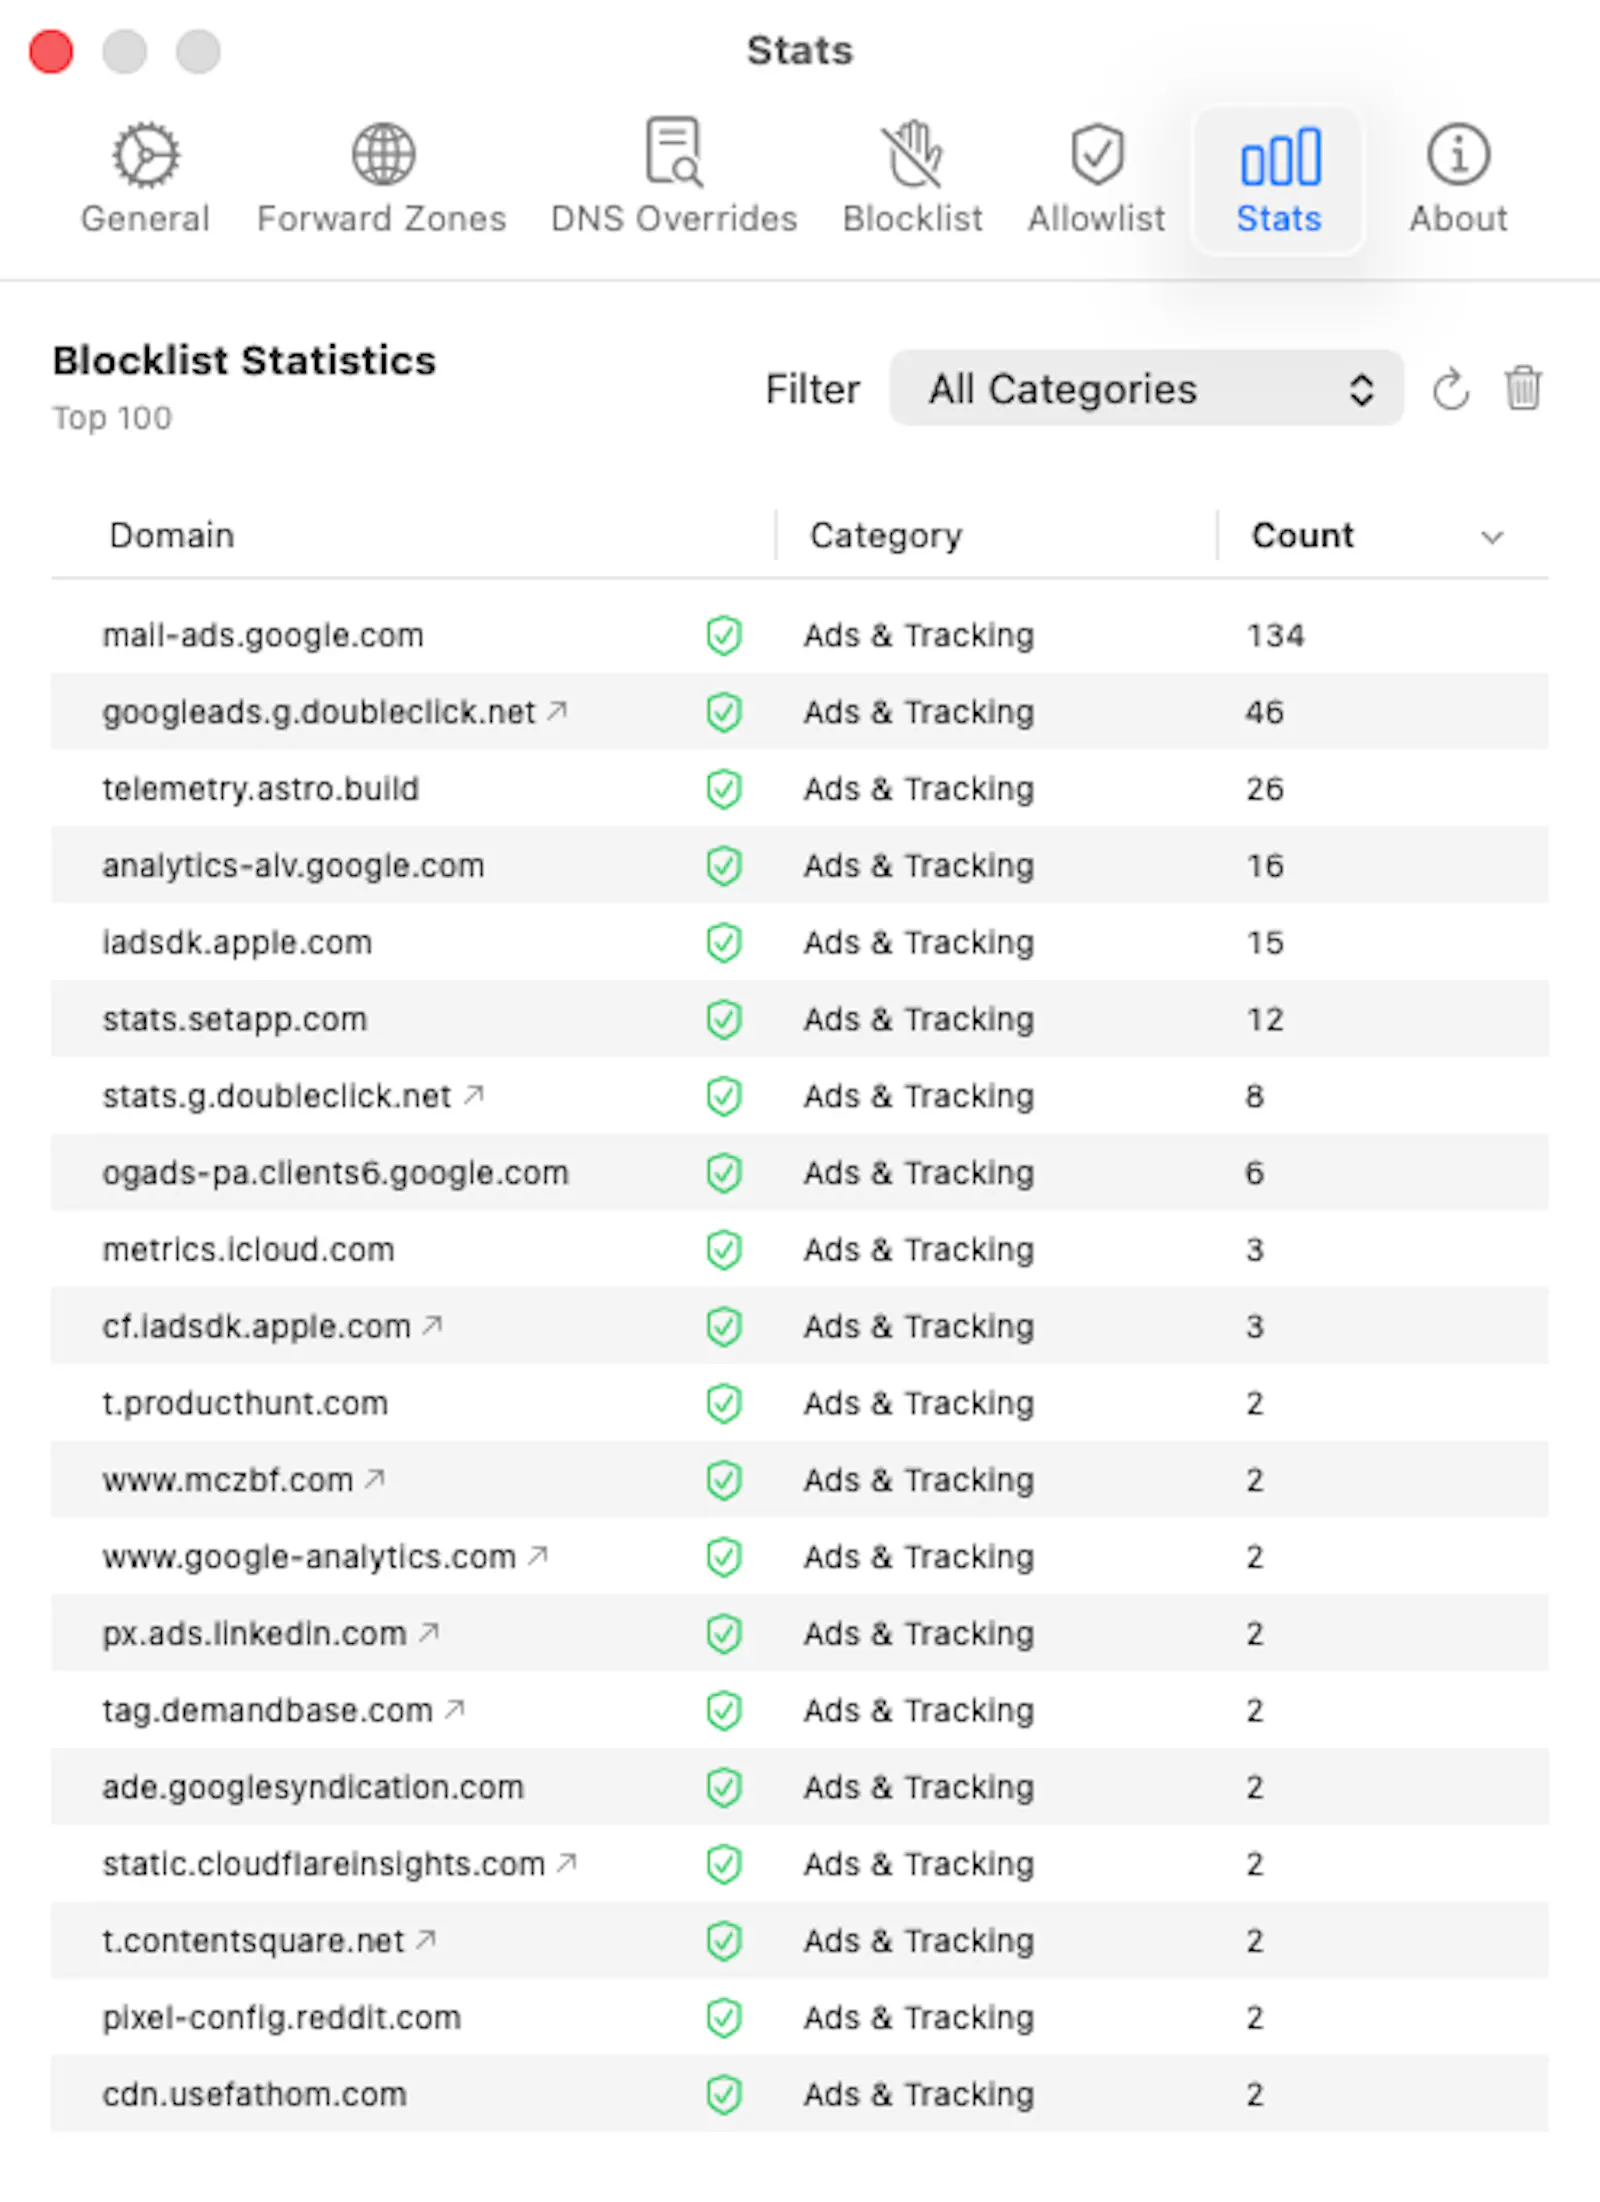Open the About tab
Viewport: 1600px width, 2202px height.
1458,179
